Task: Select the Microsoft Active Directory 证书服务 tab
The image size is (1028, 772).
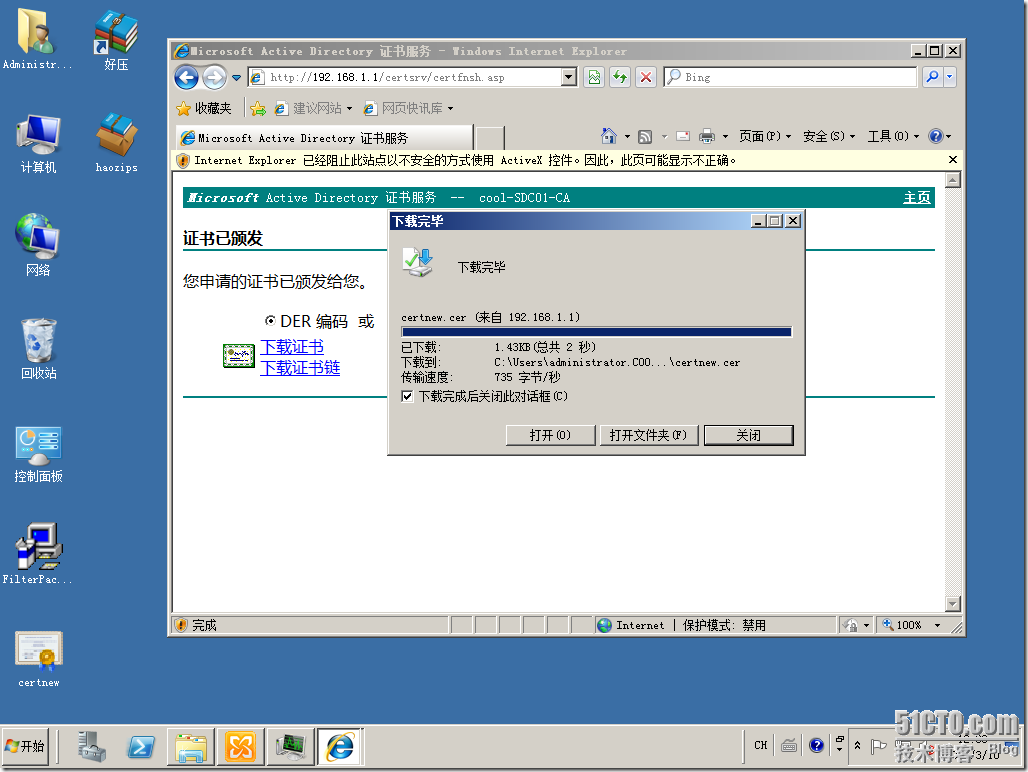Action: [320, 137]
